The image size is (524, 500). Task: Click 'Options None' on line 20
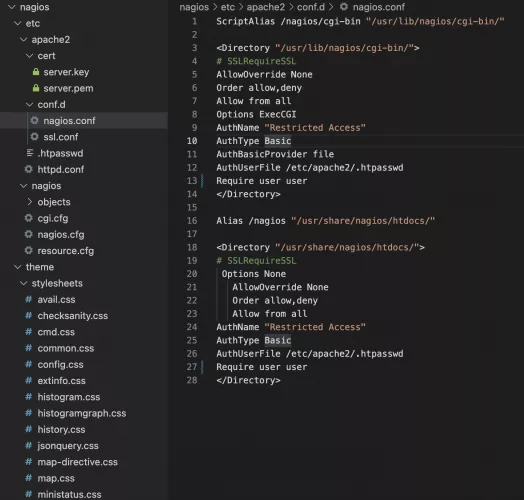coord(254,274)
